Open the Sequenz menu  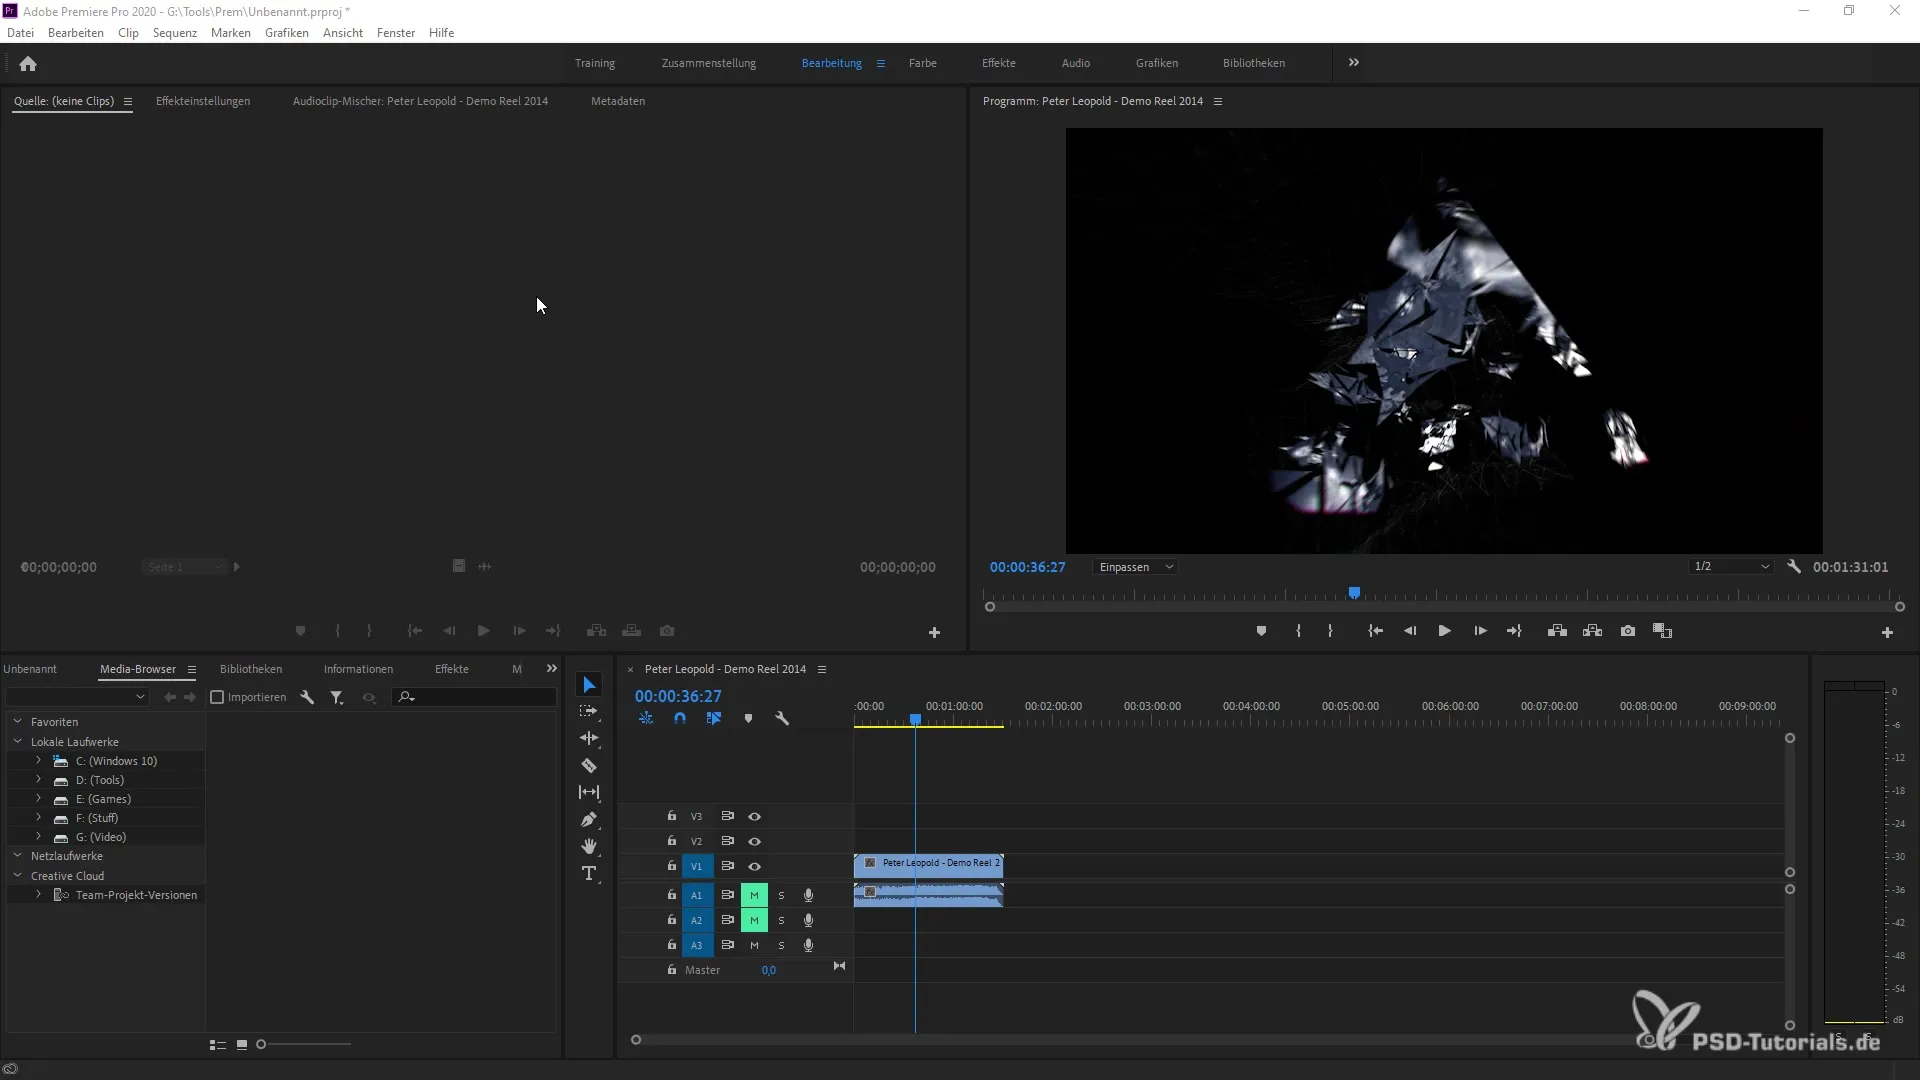click(175, 33)
